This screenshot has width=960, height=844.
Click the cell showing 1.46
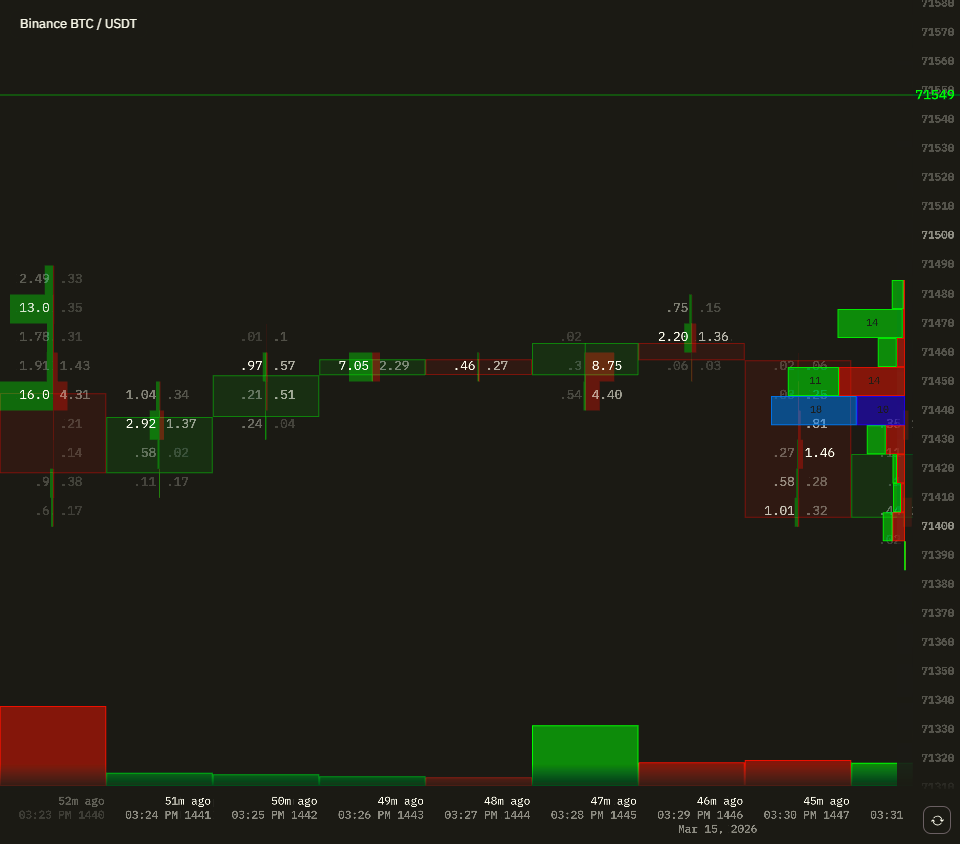tap(819, 452)
